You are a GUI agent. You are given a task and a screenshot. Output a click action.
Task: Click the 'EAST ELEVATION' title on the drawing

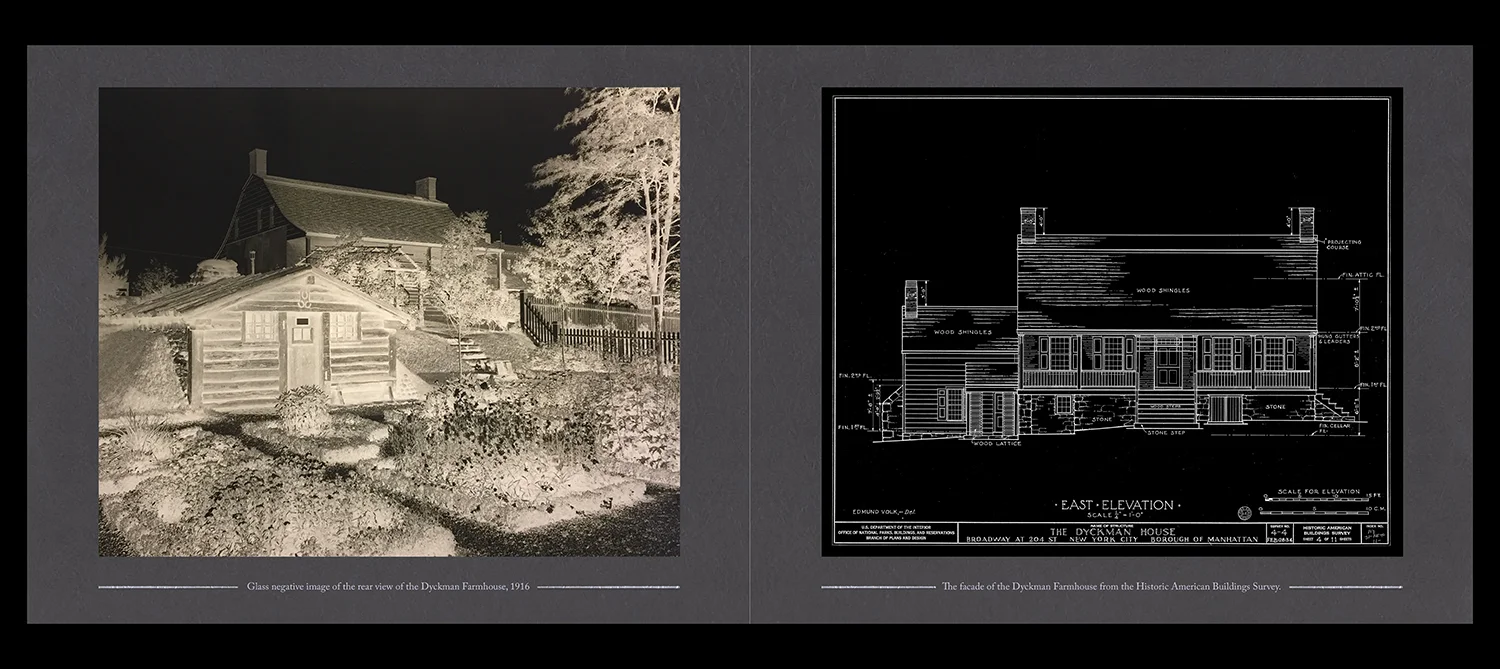pyautogui.click(x=1118, y=505)
